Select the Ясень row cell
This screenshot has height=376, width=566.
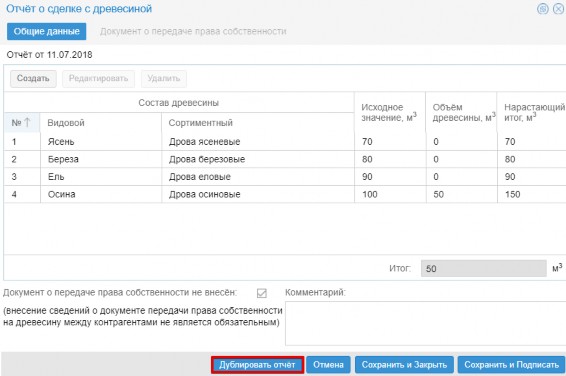[101, 141]
